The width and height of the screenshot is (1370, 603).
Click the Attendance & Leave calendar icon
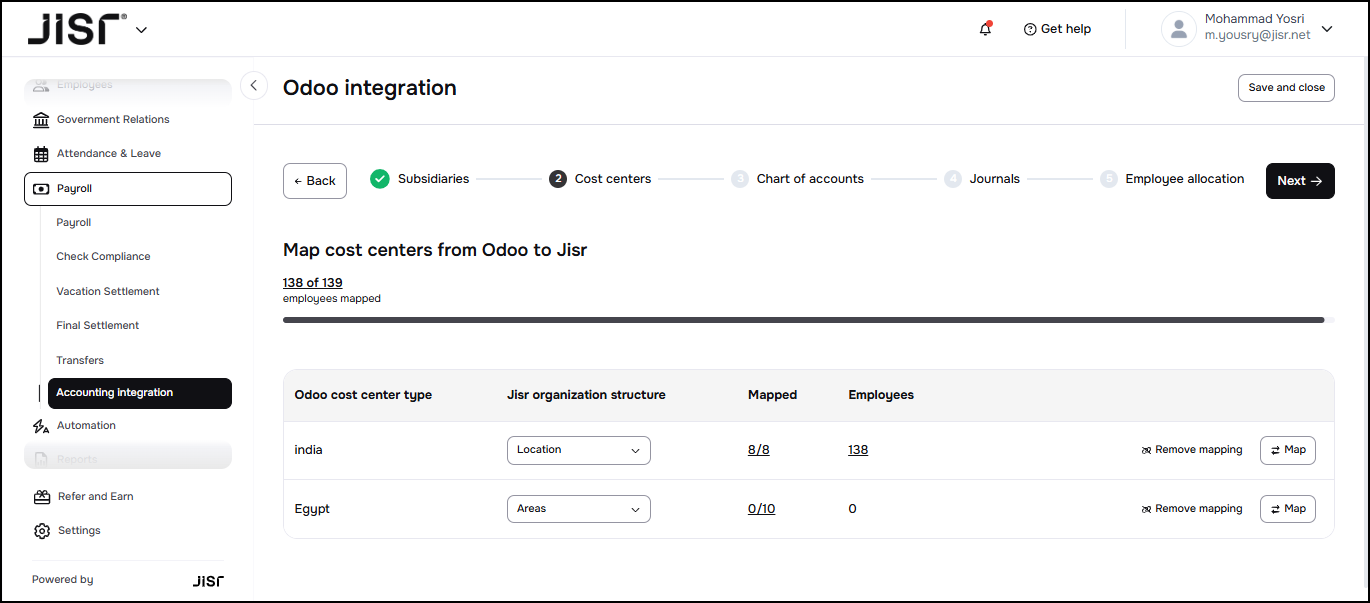pyautogui.click(x=41, y=154)
